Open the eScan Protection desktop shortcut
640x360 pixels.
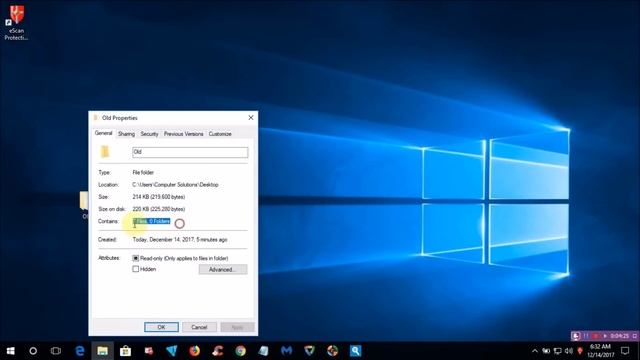point(16,22)
